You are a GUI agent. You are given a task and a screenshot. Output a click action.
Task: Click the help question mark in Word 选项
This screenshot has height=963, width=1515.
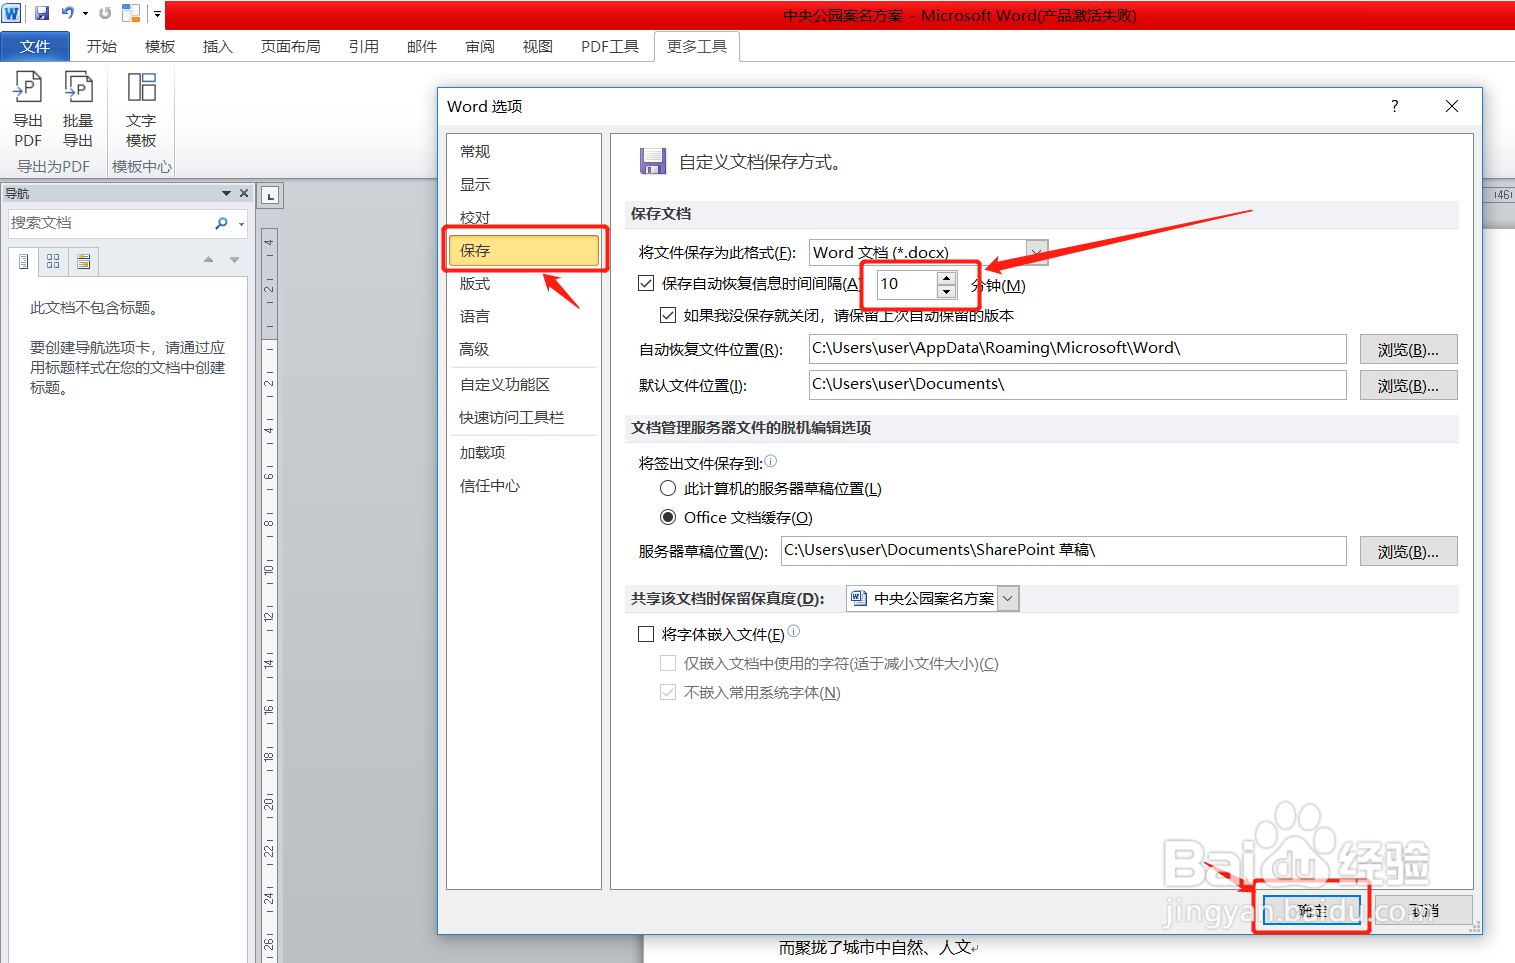pos(1394,106)
